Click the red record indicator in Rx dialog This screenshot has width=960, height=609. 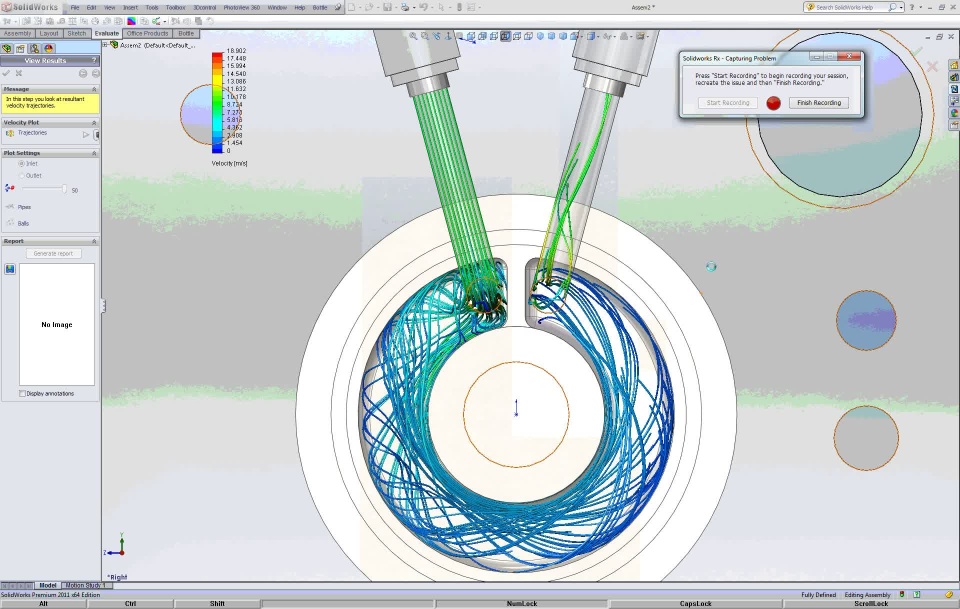coord(773,103)
